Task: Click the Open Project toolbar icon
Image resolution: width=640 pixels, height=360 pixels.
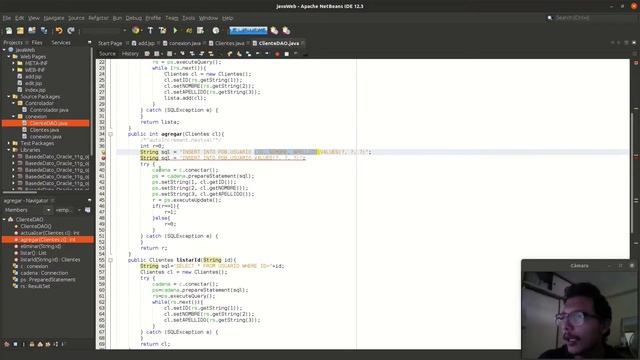Action: pos(32,31)
